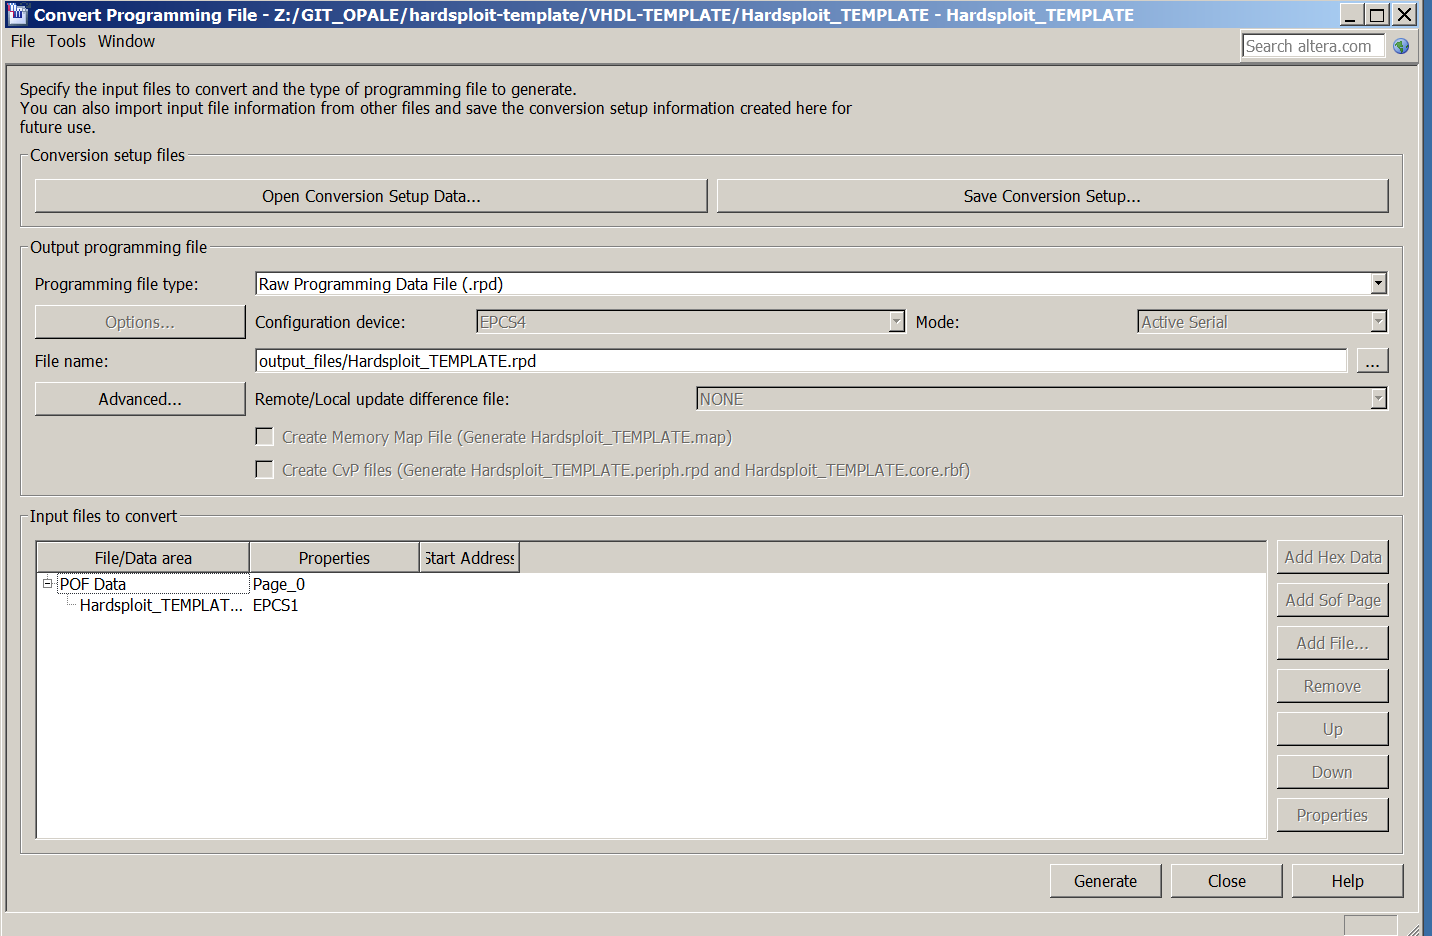Viewport: 1432px width, 936px height.
Task: Click the Help button
Action: 1348,881
